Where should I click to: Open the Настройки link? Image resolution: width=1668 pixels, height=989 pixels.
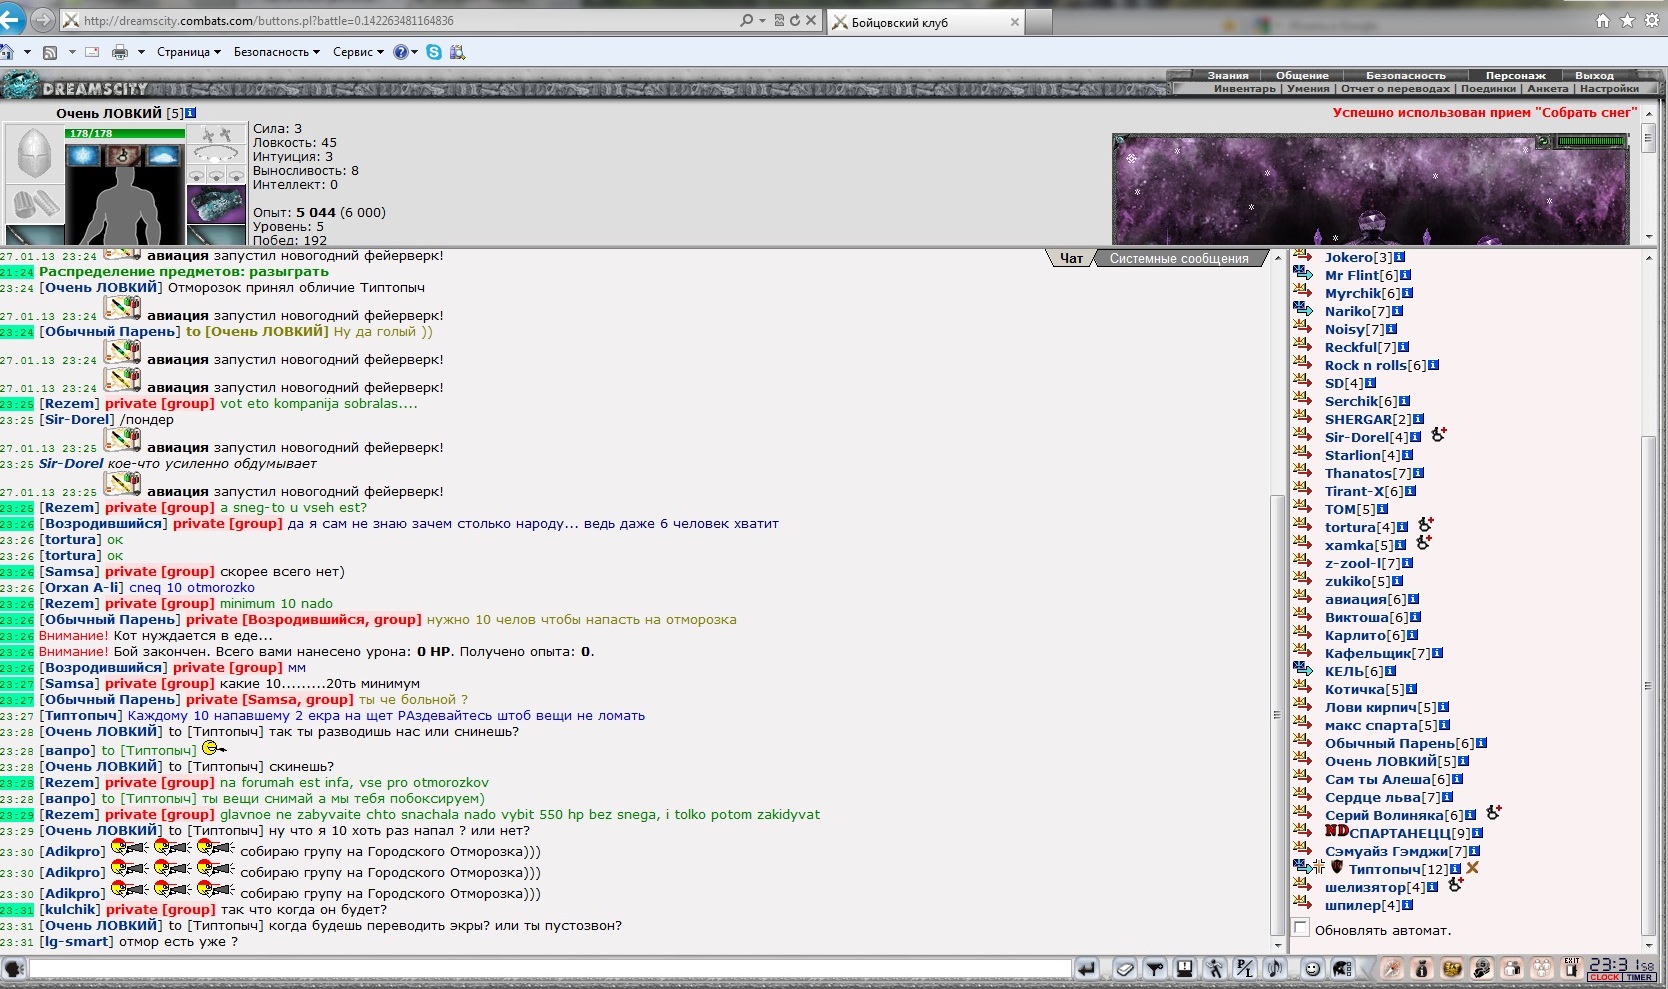pyautogui.click(x=1609, y=89)
